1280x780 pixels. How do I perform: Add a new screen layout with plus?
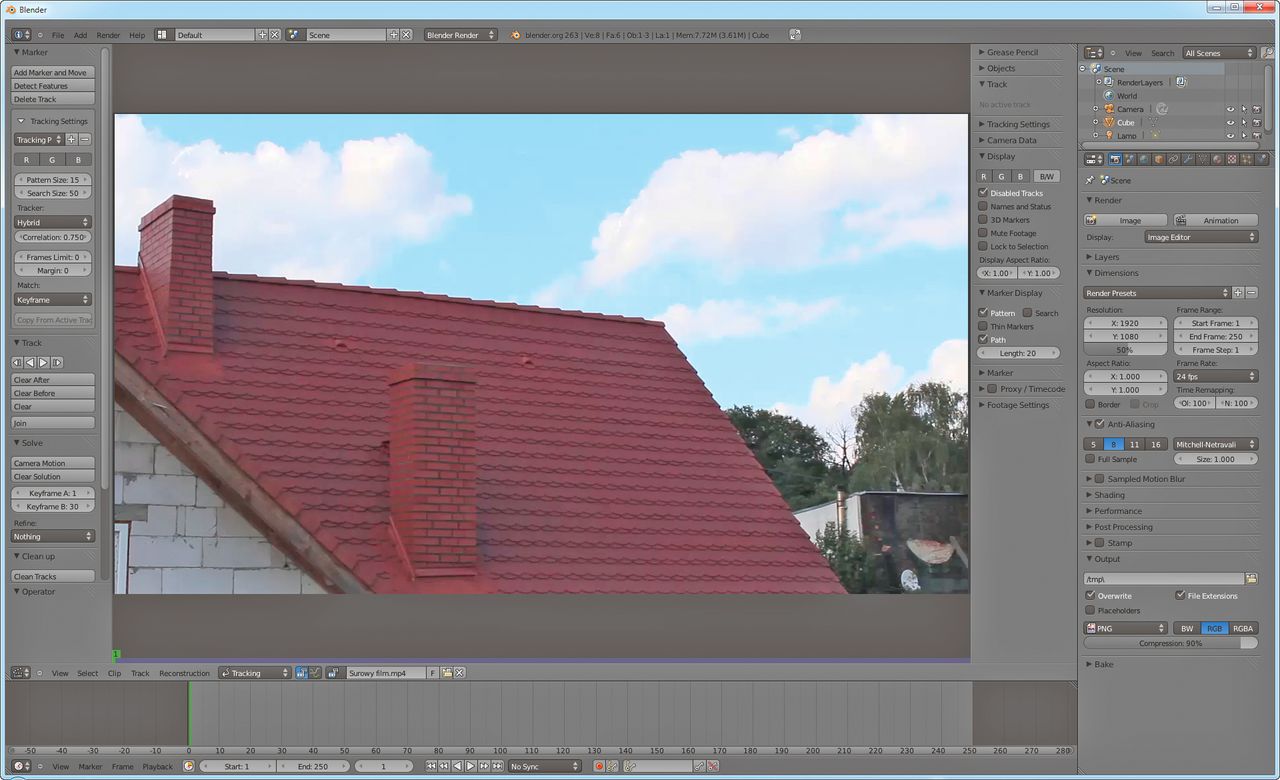[263, 35]
